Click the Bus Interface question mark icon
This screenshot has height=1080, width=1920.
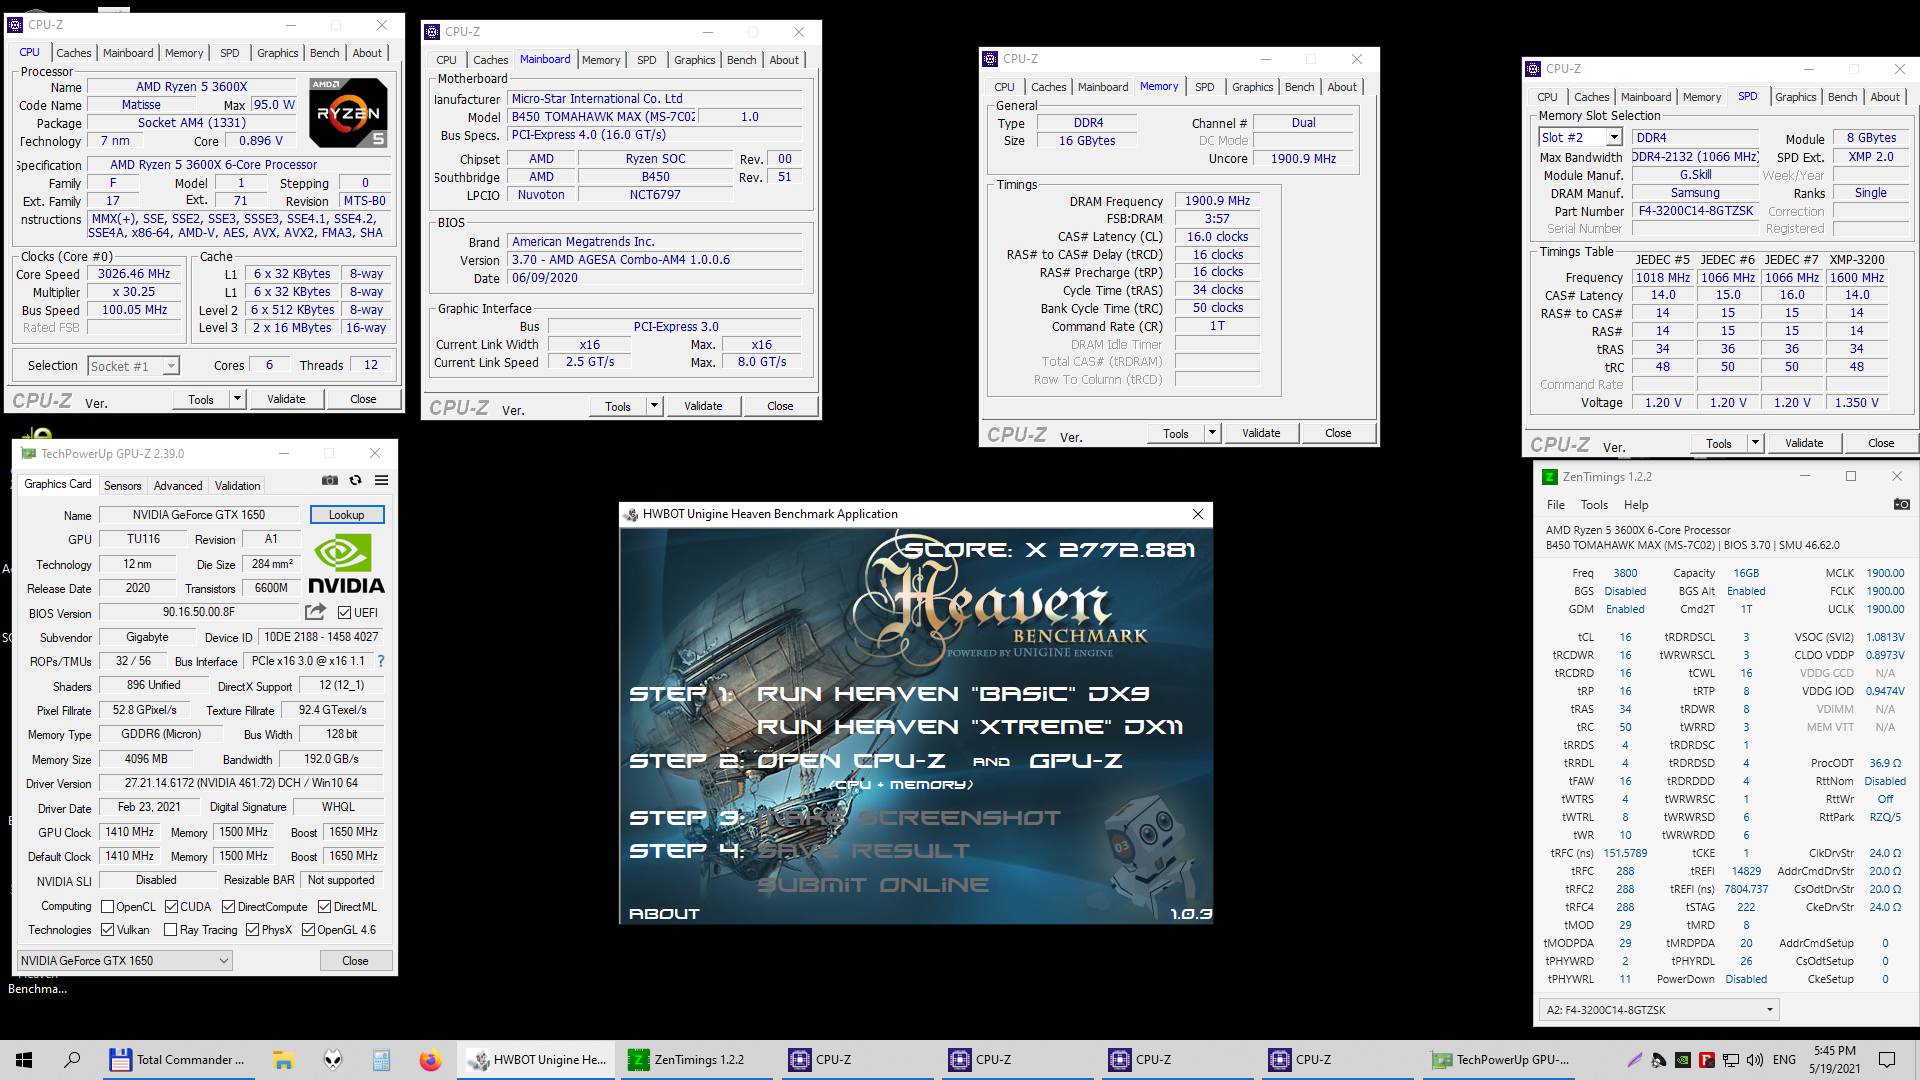coord(381,661)
